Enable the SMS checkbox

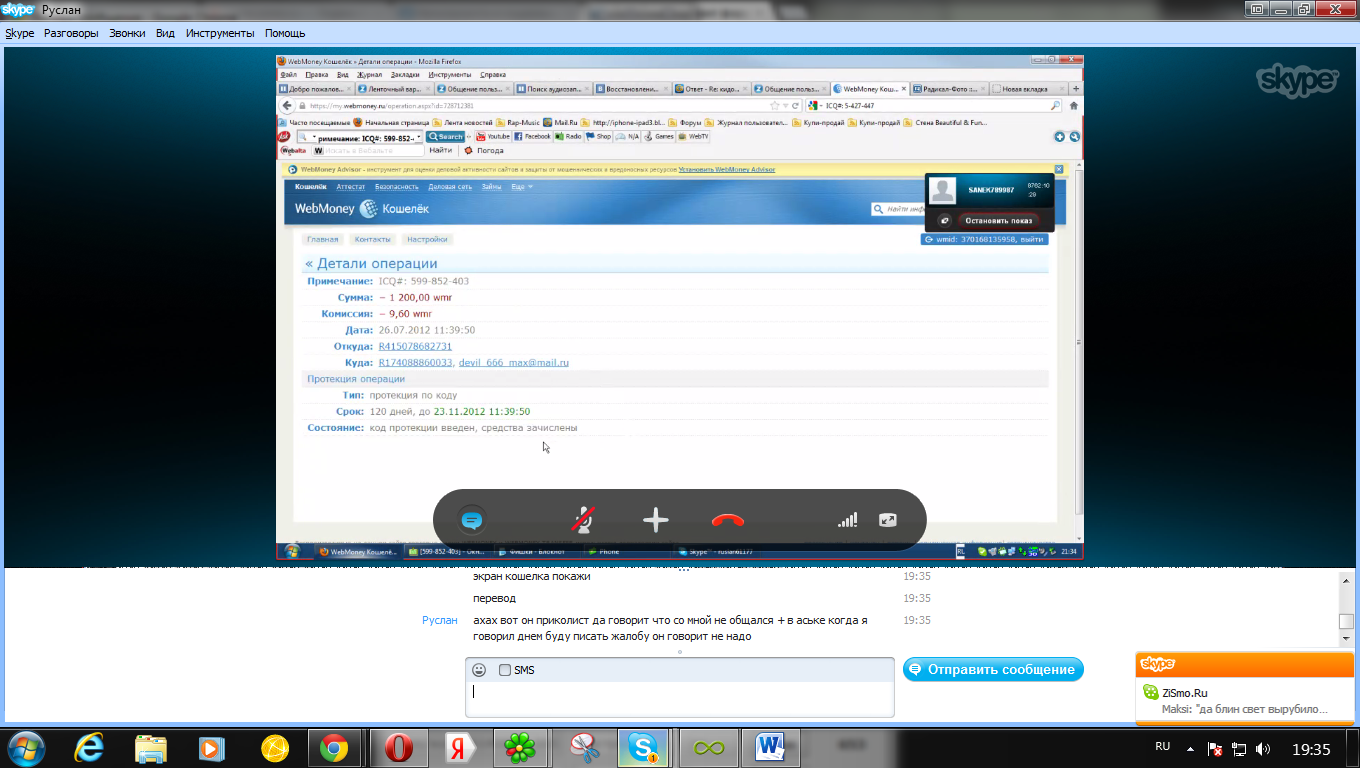click(505, 670)
